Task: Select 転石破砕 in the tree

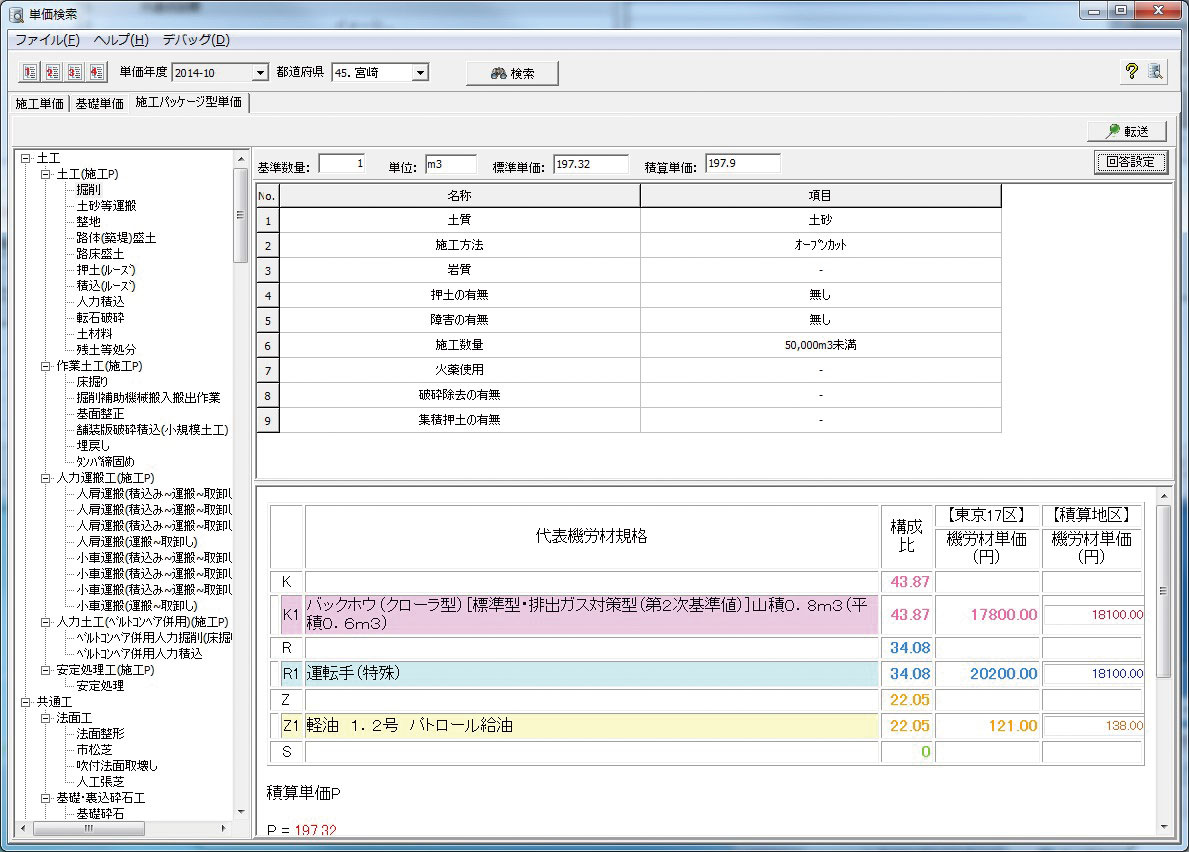Action: click(x=100, y=318)
